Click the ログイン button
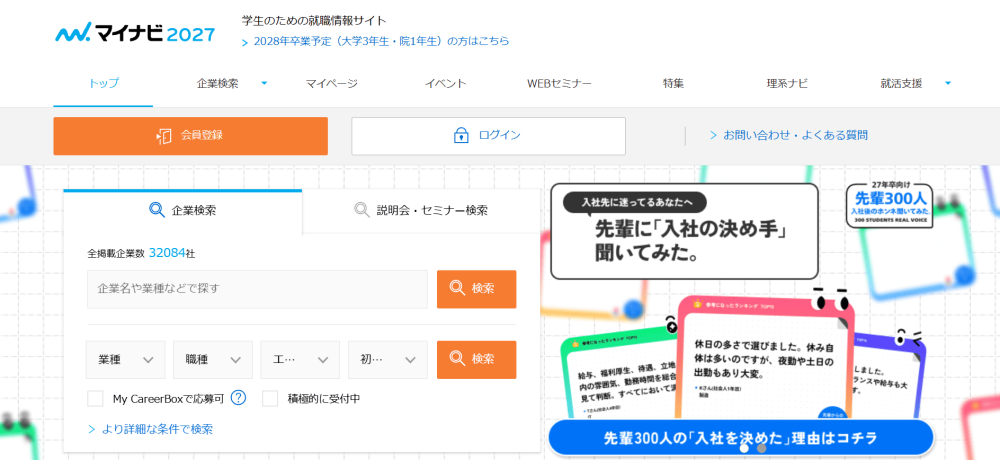This screenshot has width=1000, height=460. click(x=489, y=136)
